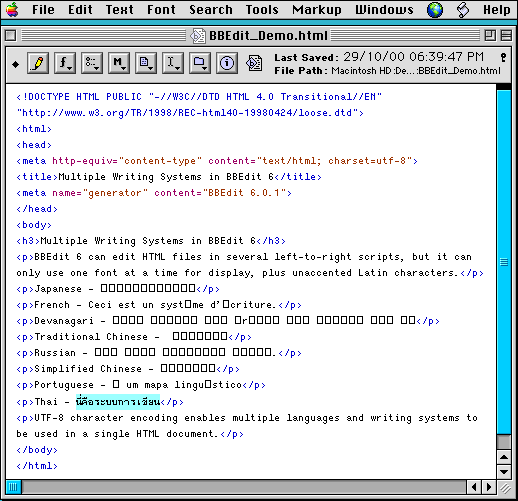518x501 pixels.
Task: Click the Traditional Chinese paragraph line
Action: click(134, 337)
